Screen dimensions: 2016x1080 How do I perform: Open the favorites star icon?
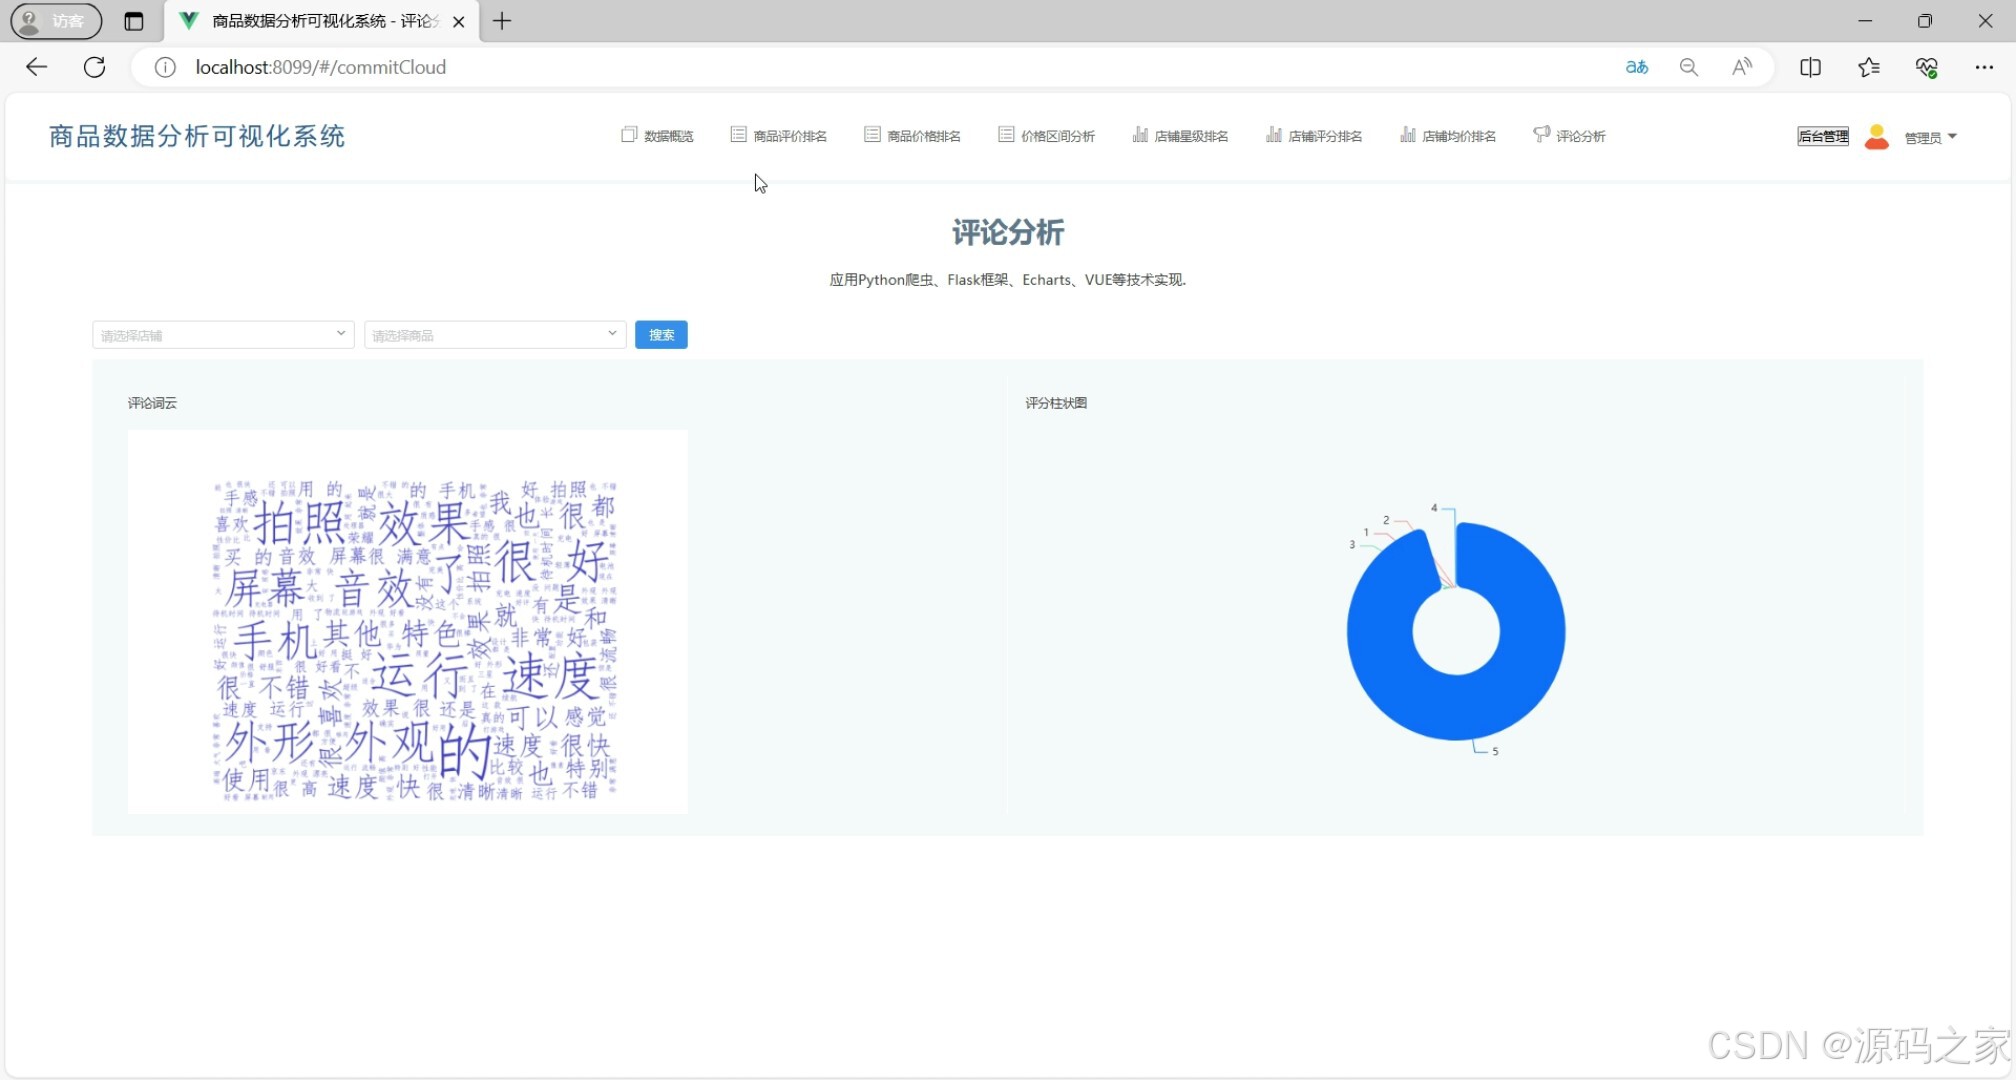(x=1868, y=67)
